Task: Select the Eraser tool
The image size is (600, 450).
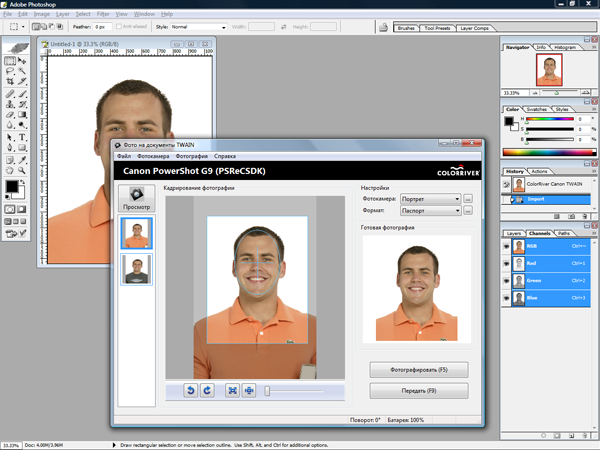Action: [10, 114]
